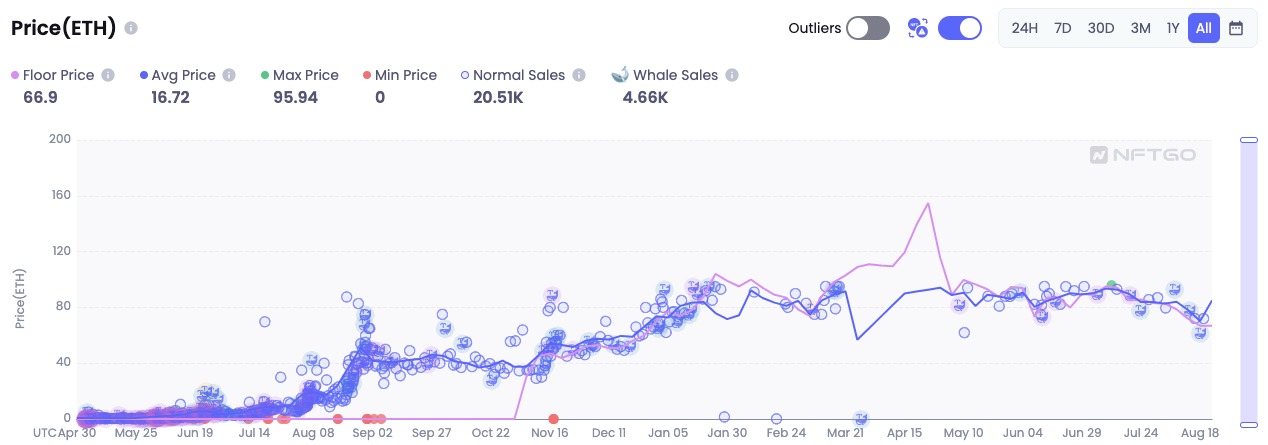Click the NFT swap icon beside toggle
The image size is (1268, 445).
[x=917, y=28]
